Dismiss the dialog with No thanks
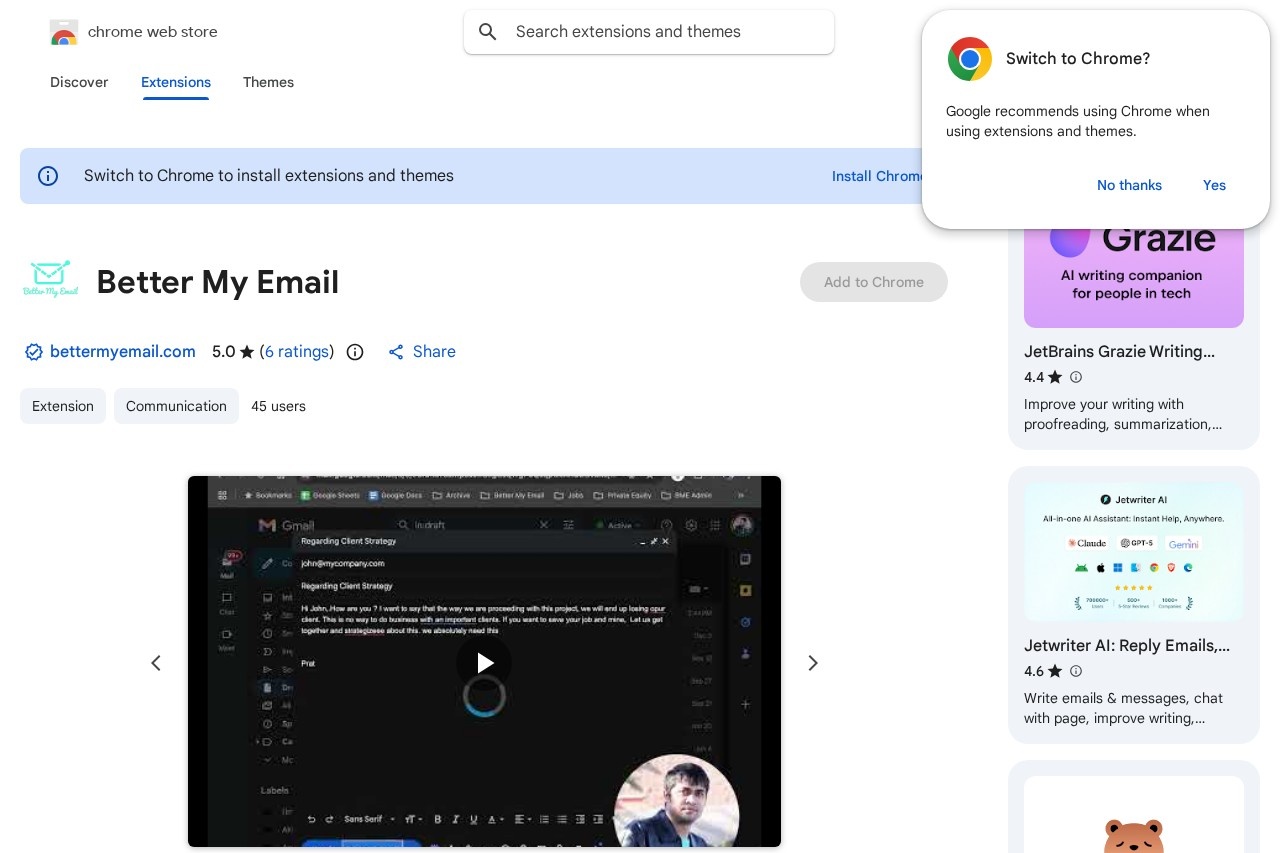 click(x=1129, y=185)
